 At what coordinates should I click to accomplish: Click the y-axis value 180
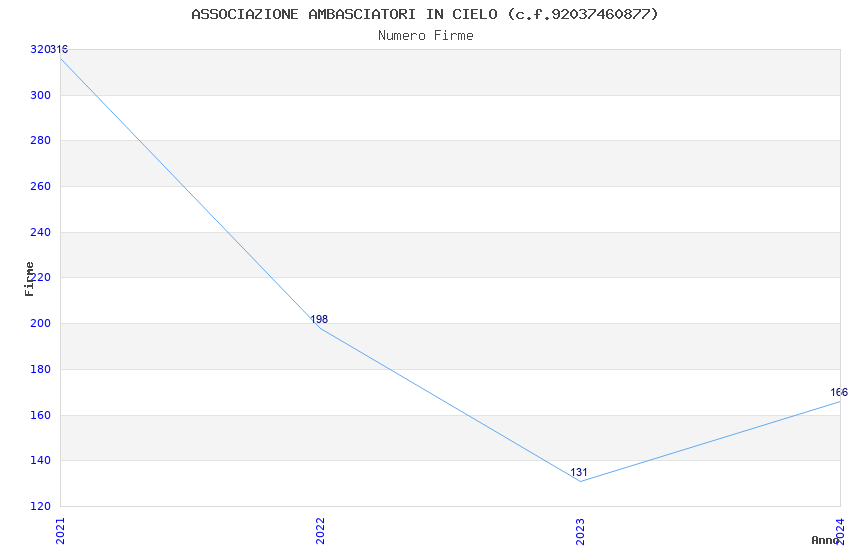pyautogui.click(x=41, y=369)
